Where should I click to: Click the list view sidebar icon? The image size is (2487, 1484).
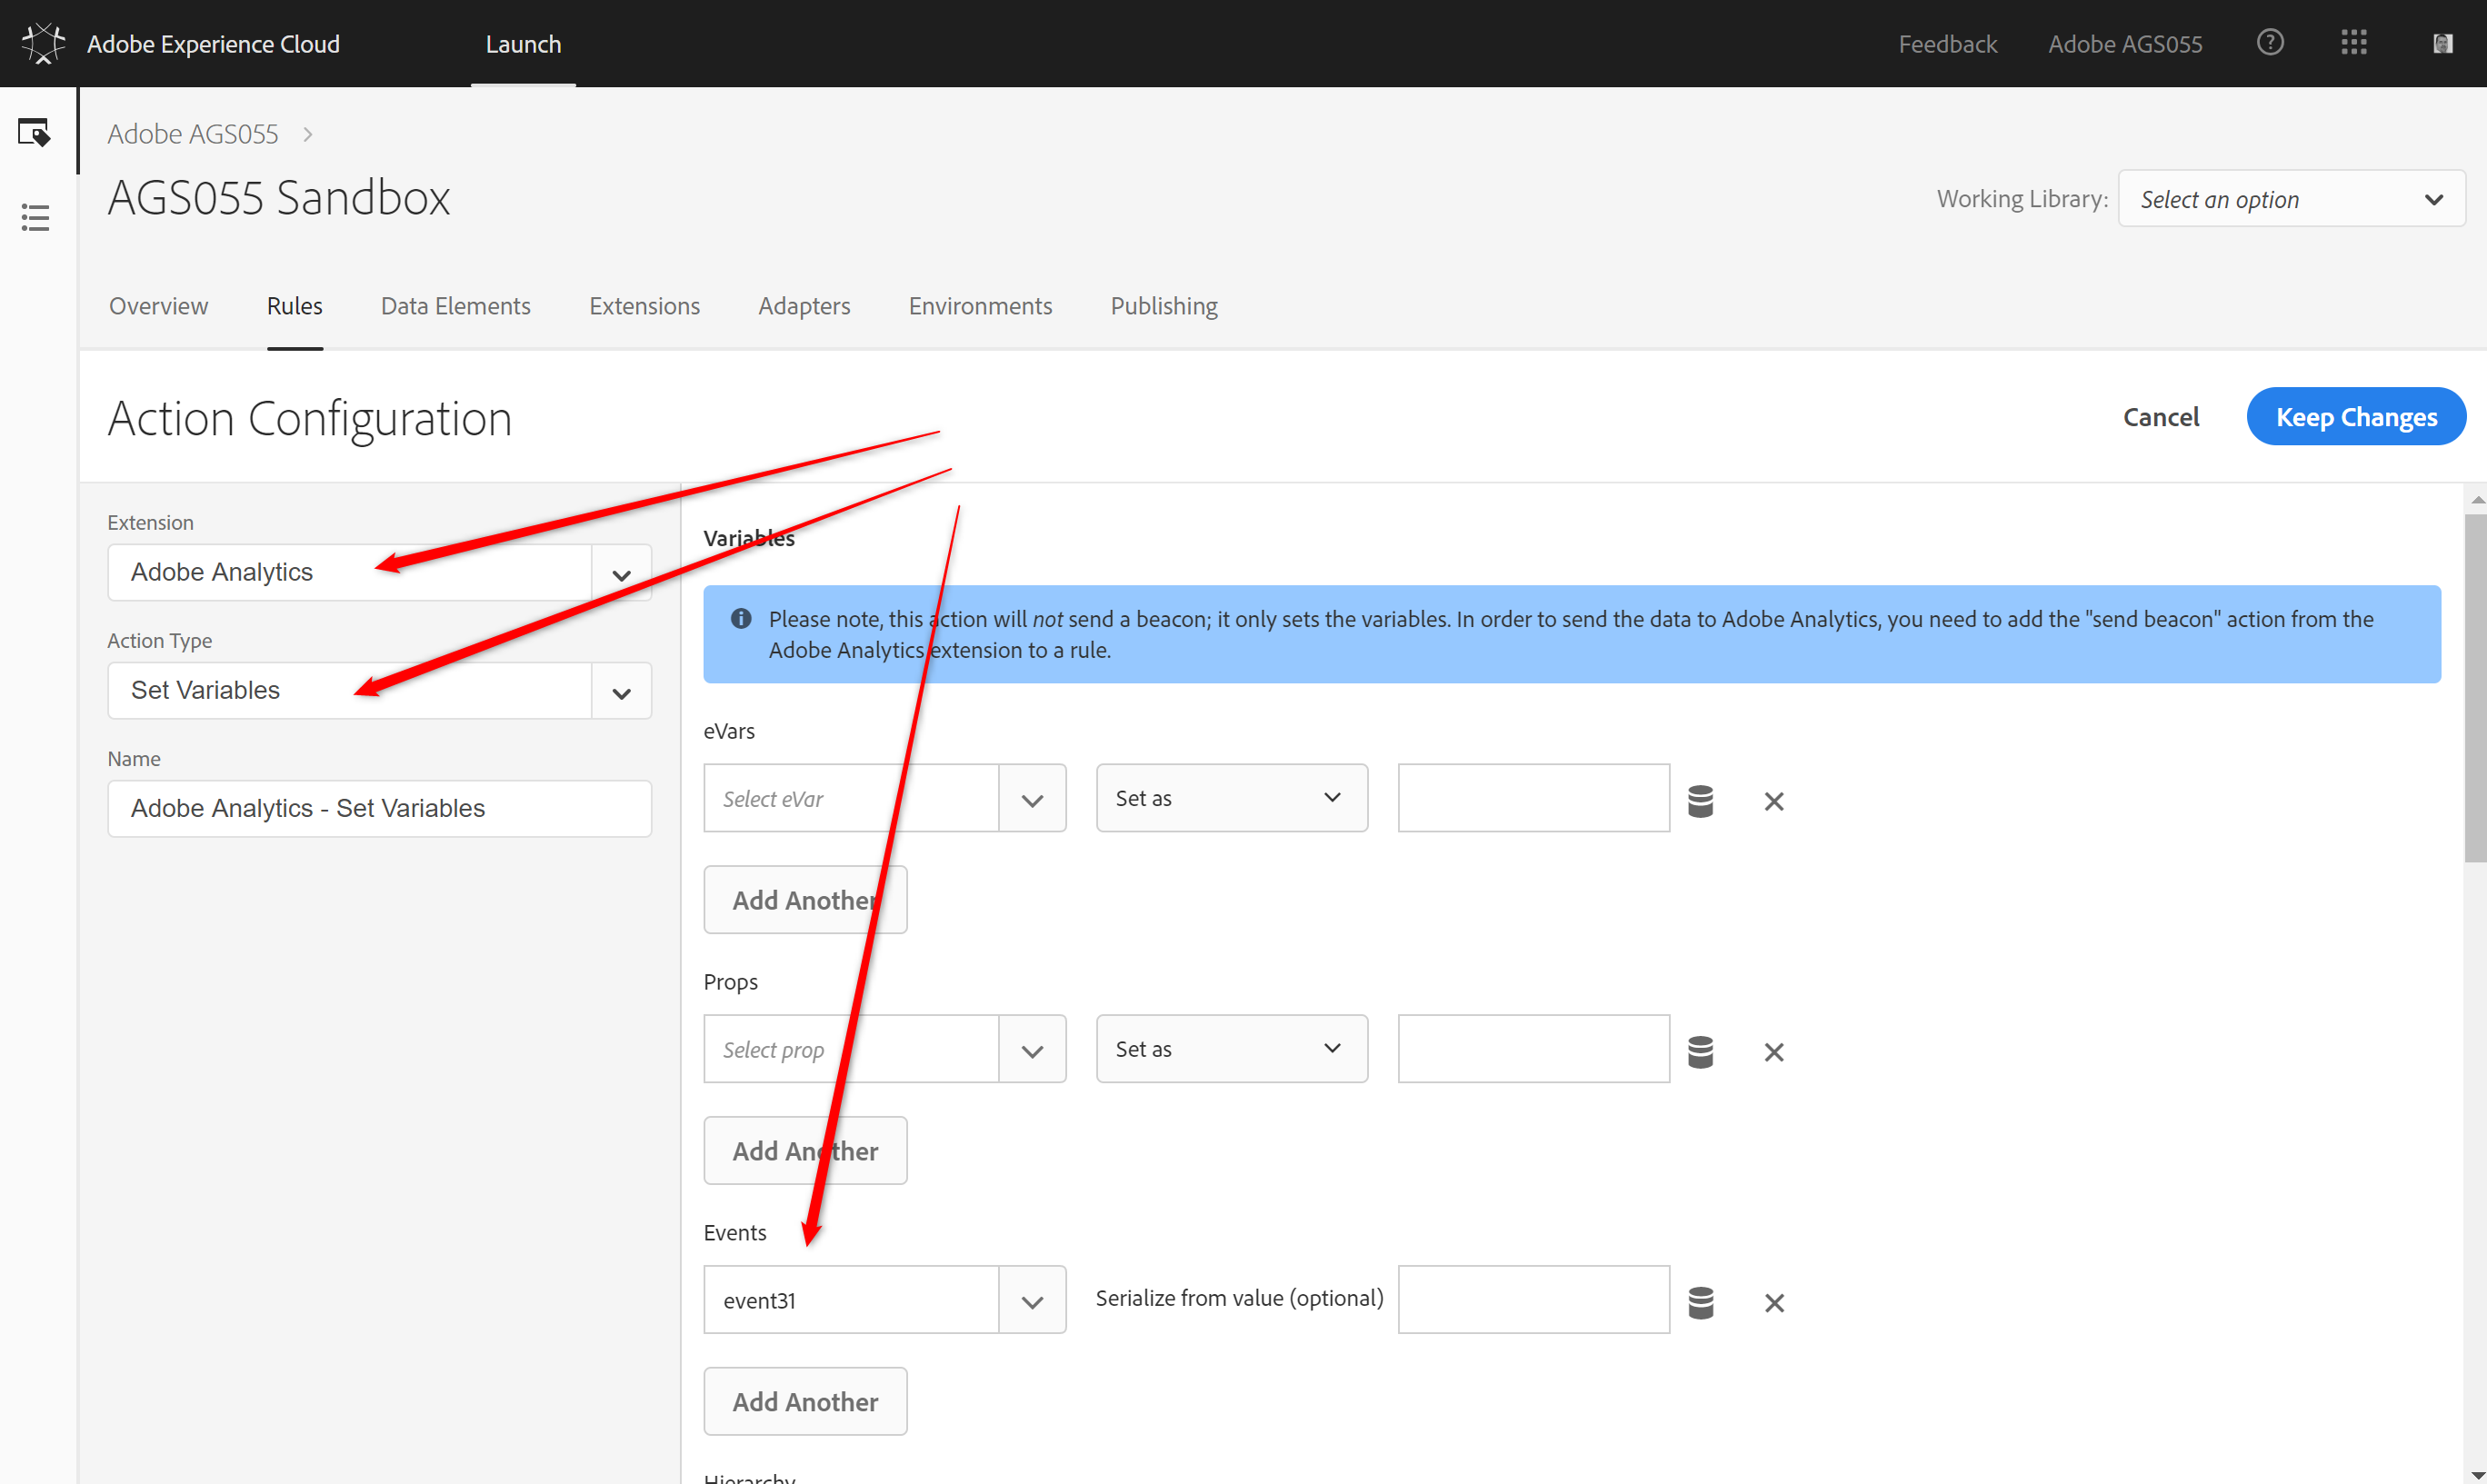[x=35, y=217]
